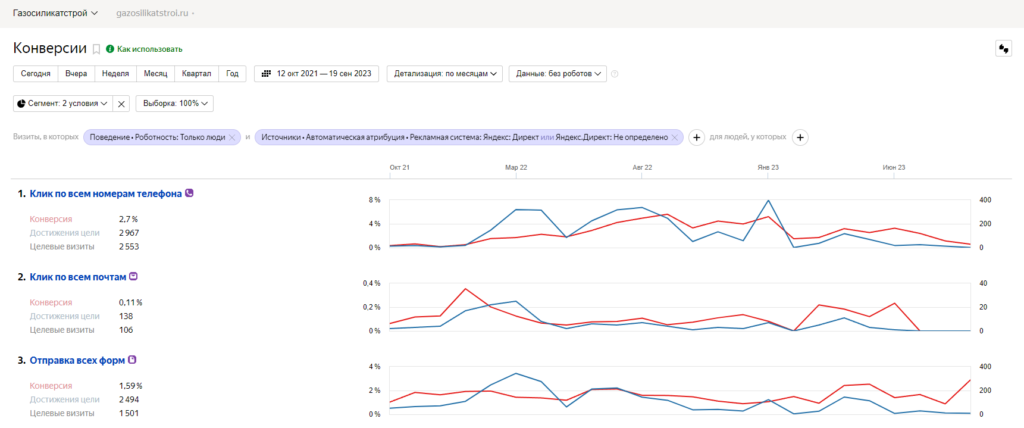
Task: Open the Выборка: 100% dropdown
Action: [174, 103]
